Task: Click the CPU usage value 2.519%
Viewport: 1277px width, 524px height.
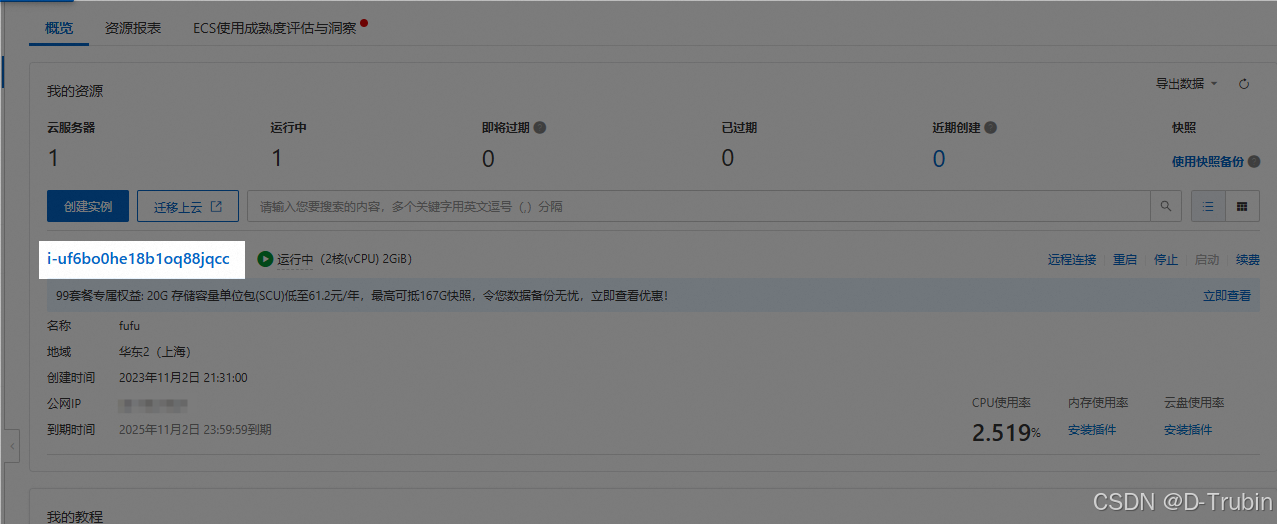Action: click(x=1007, y=433)
